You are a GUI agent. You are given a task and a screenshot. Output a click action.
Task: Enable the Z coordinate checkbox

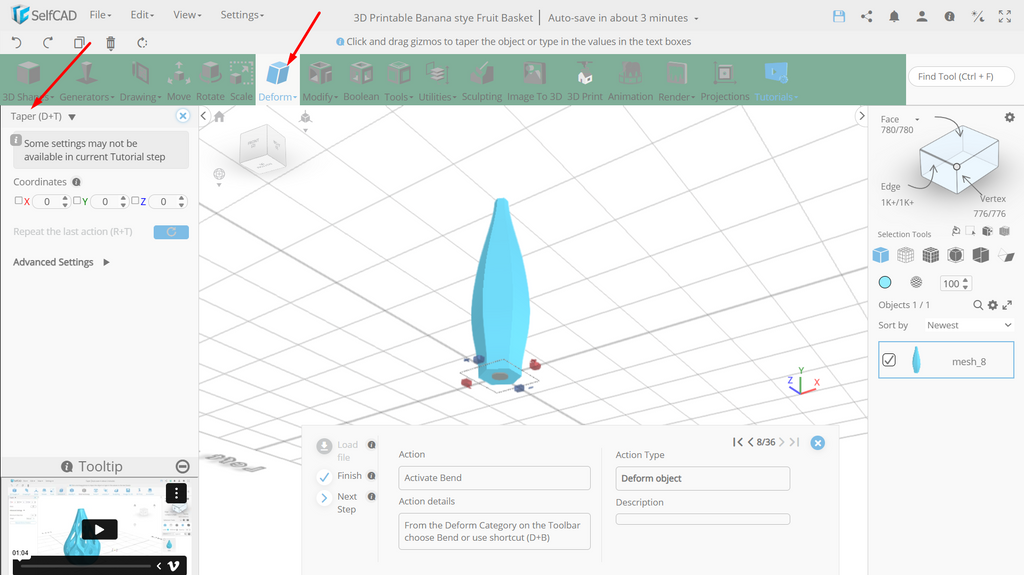tap(135, 201)
